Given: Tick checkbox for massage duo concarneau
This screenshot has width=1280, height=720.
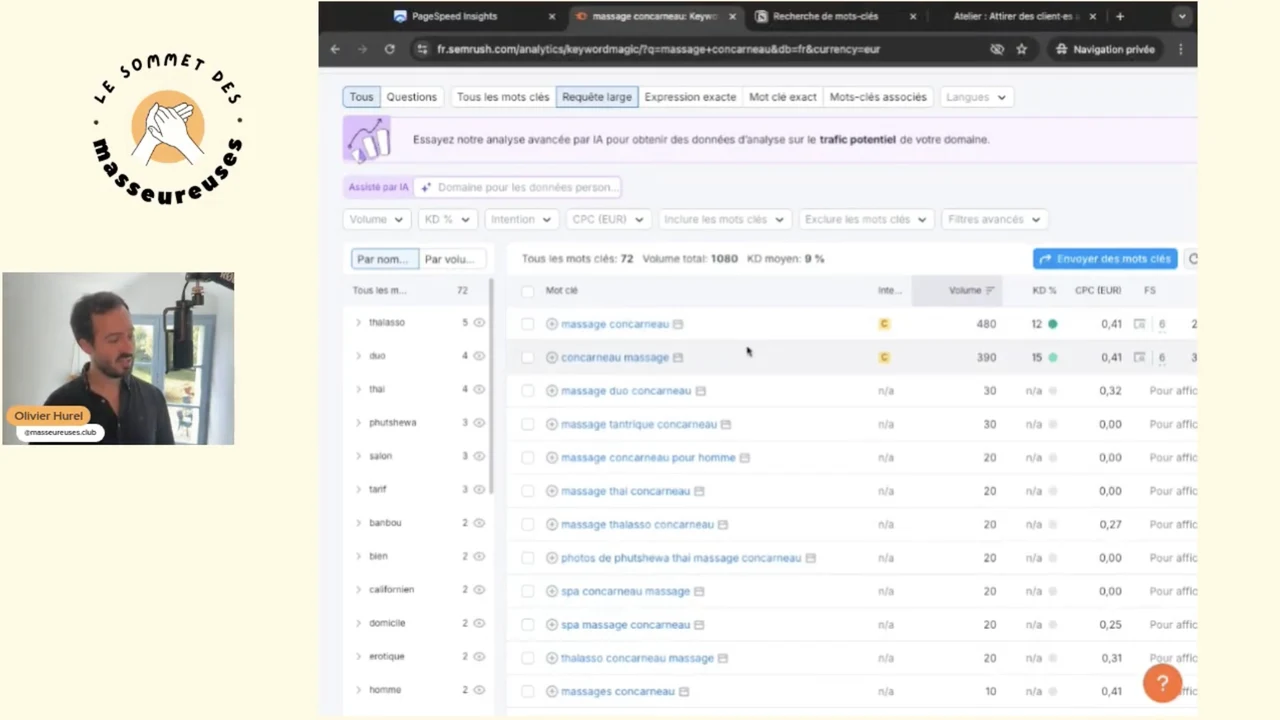Looking at the screenshot, I should [527, 391].
